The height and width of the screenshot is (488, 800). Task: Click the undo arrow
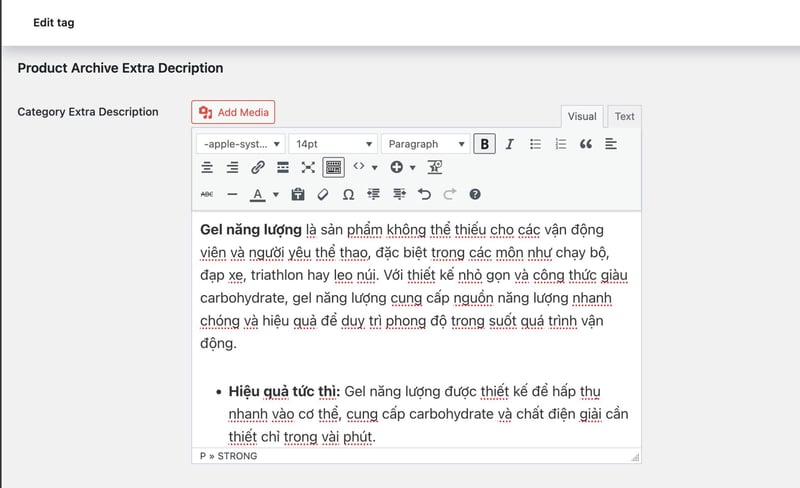pos(424,194)
